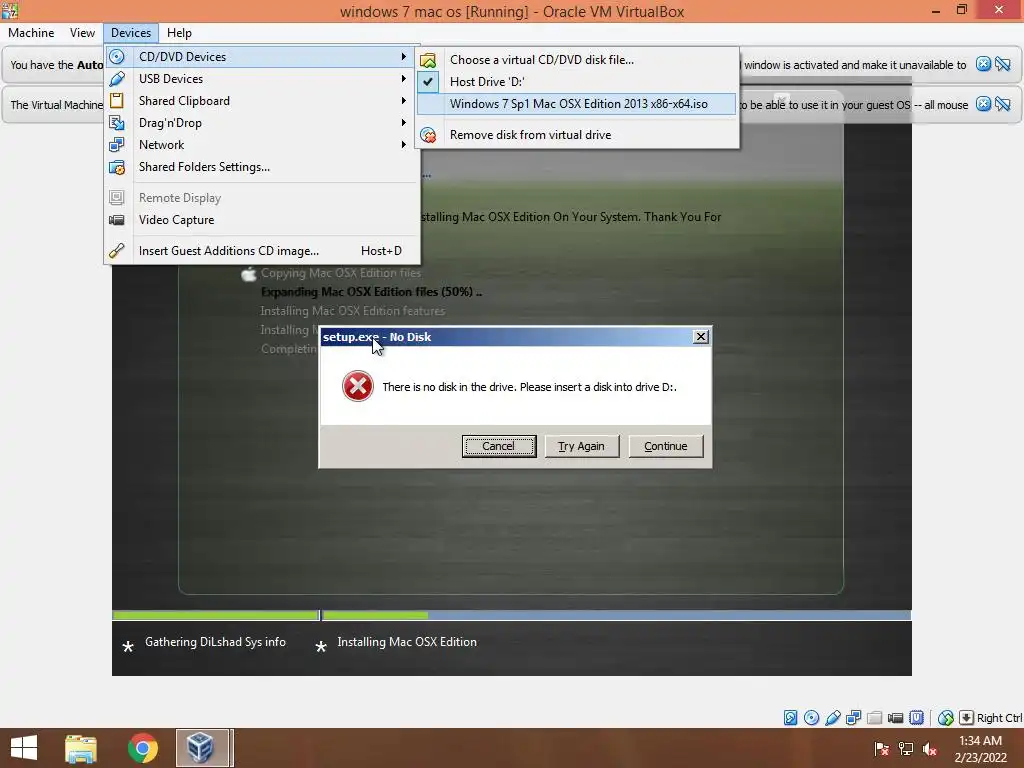Click 'Copying Mac OSX Edition files' step
This screenshot has width=1024, height=768.
click(341, 273)
